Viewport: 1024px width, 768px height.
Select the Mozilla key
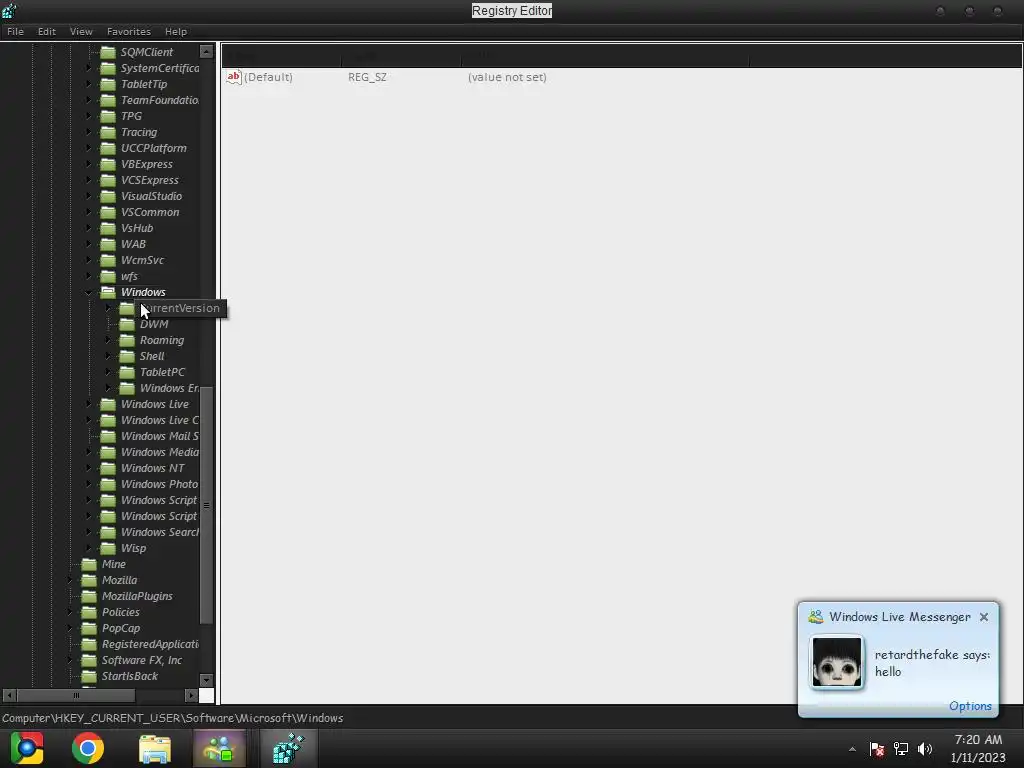[120, 581]
